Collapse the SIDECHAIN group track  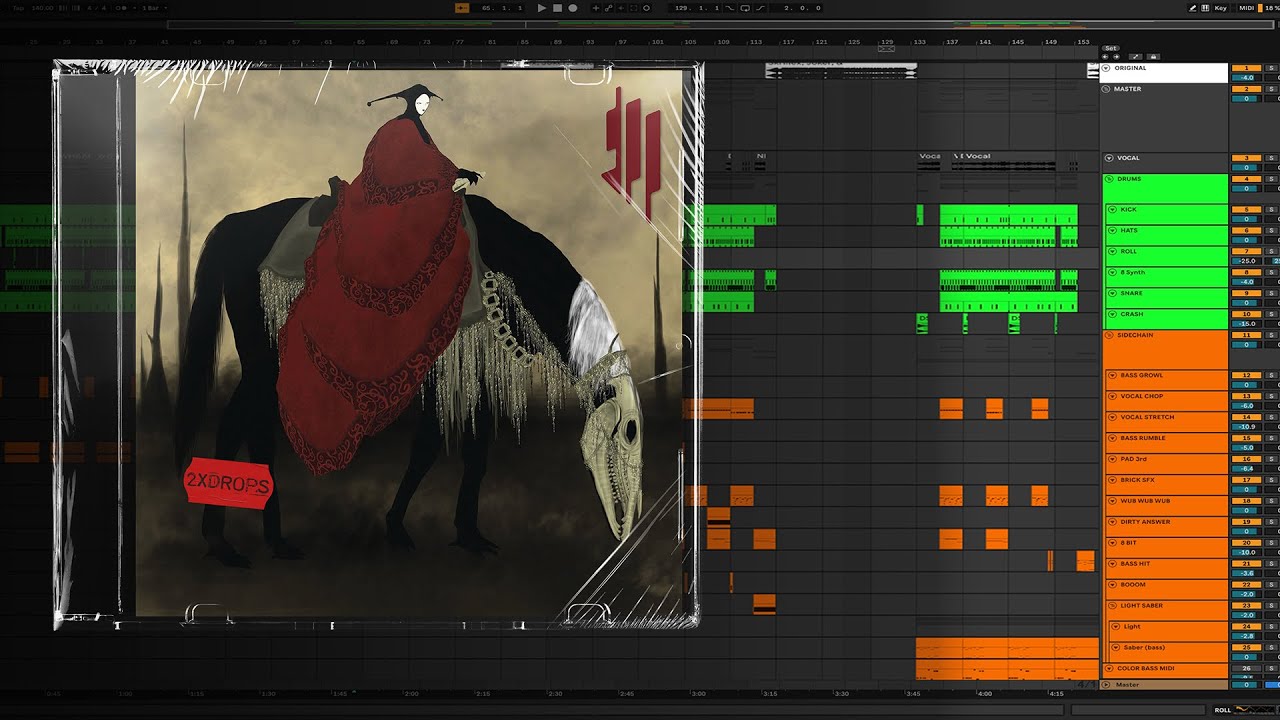point(1109,335)
